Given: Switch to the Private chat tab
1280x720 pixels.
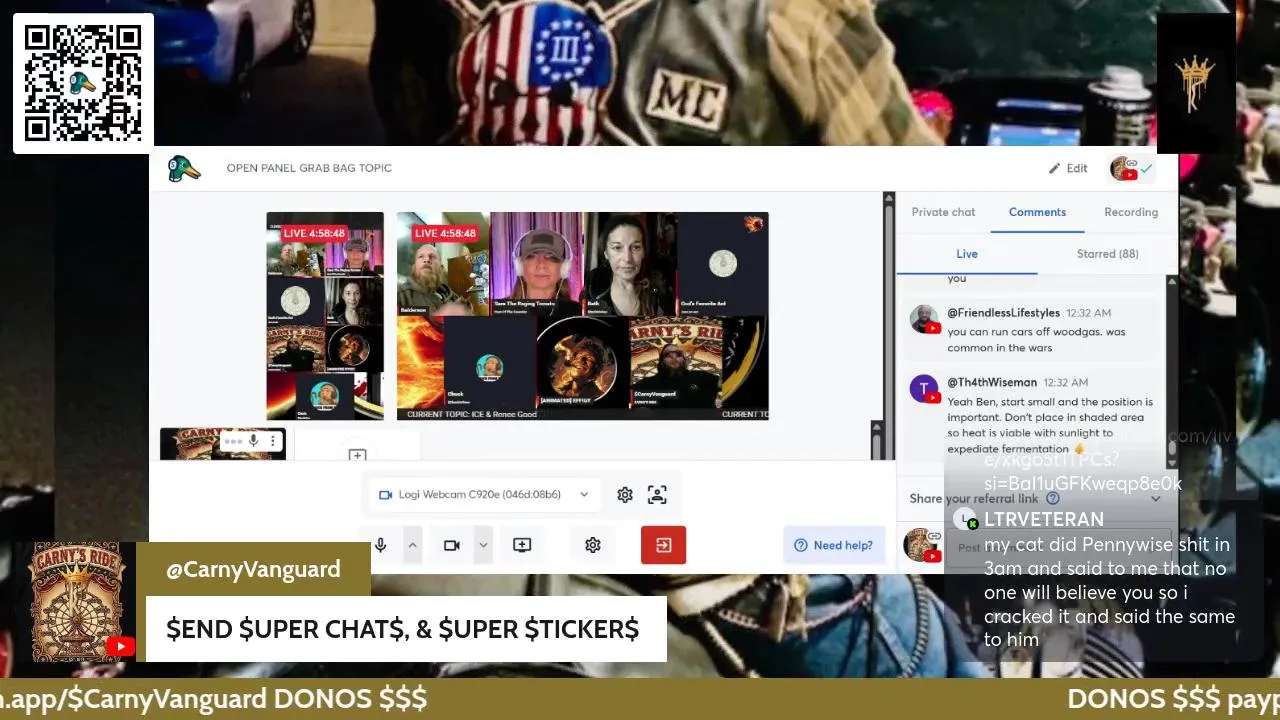Looking at the screenshot, I should pyautogui.click(x=943, y=212).
